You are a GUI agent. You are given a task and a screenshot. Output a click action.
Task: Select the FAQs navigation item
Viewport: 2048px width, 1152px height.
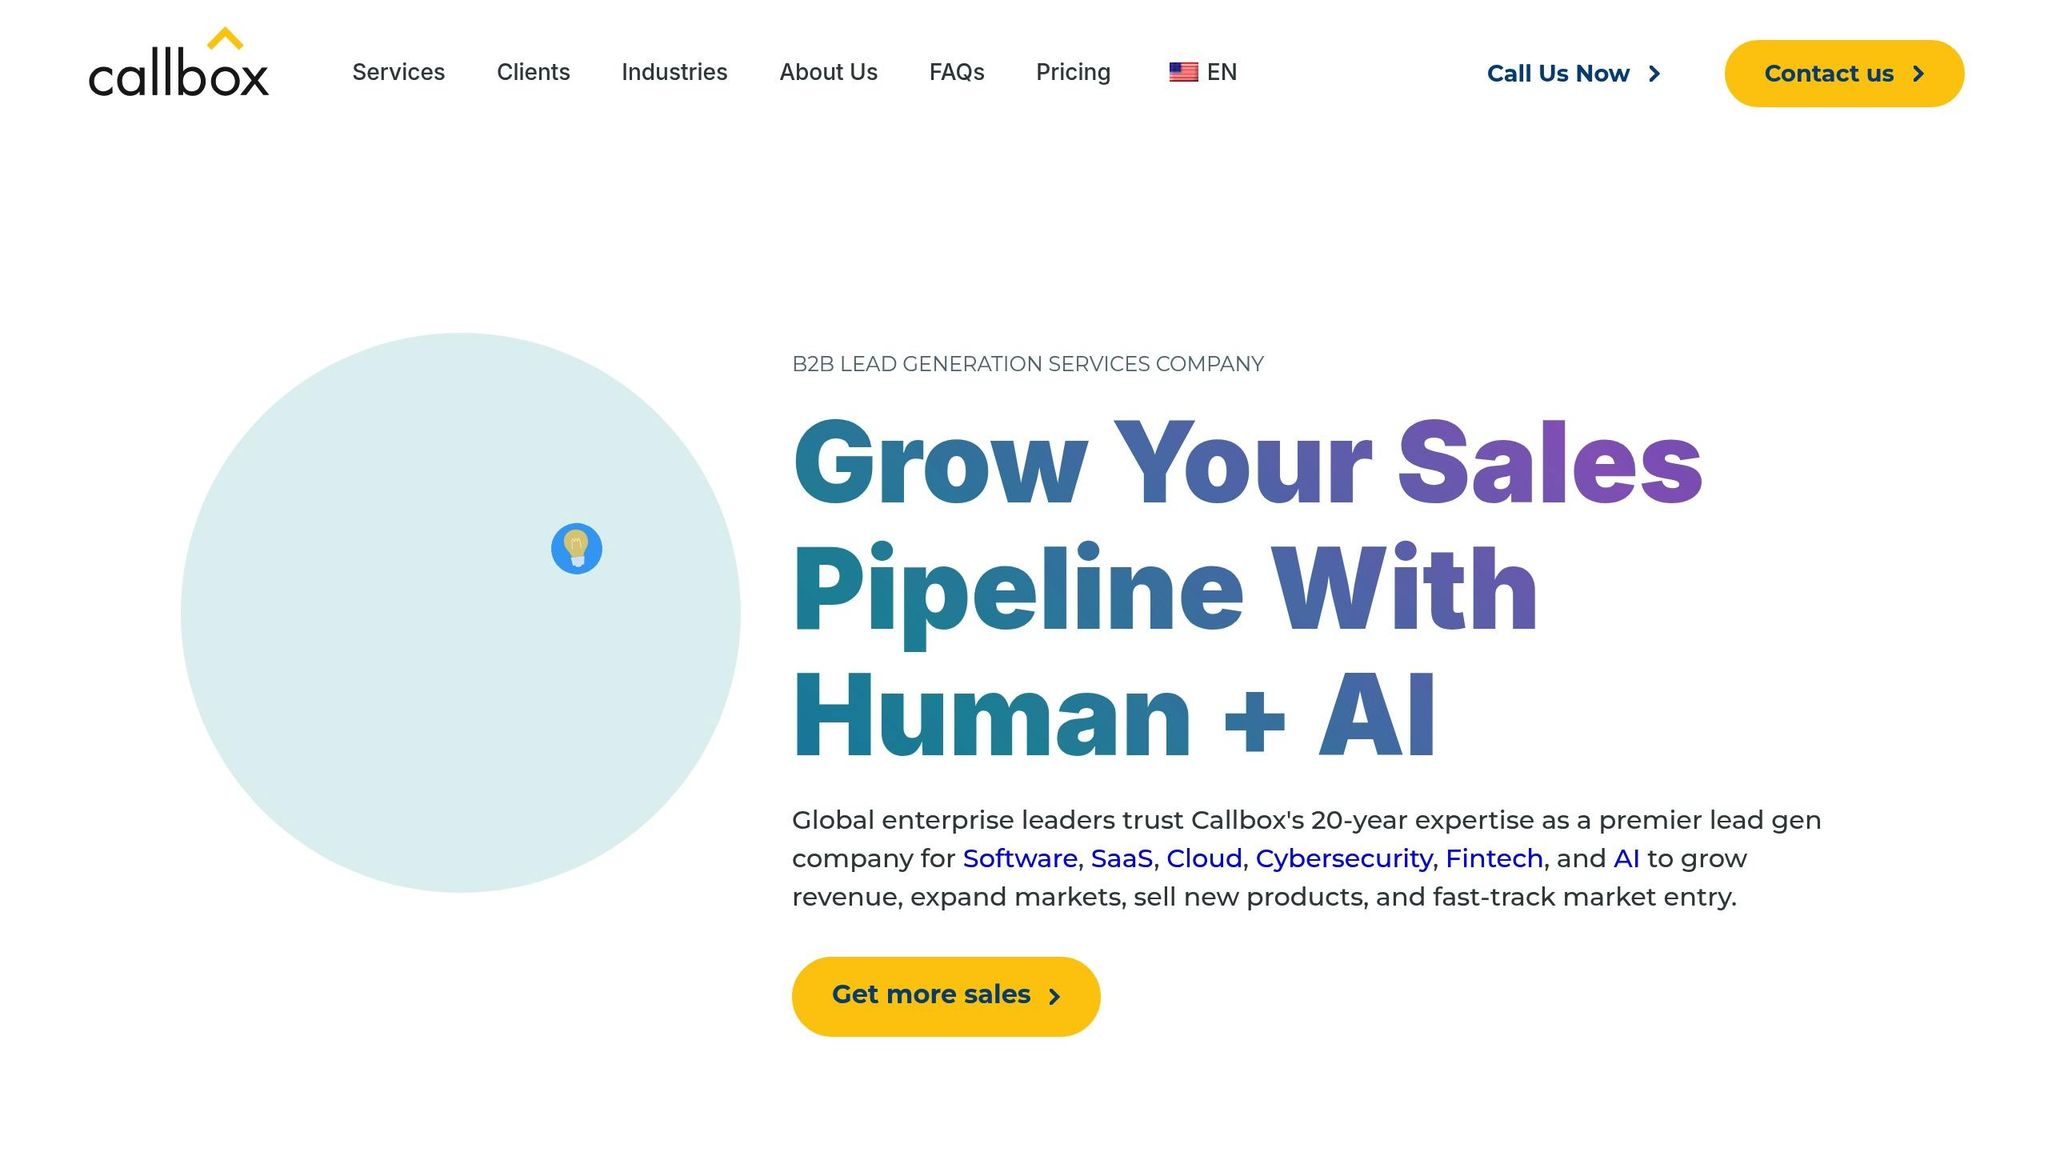click(x=957, y=72)
